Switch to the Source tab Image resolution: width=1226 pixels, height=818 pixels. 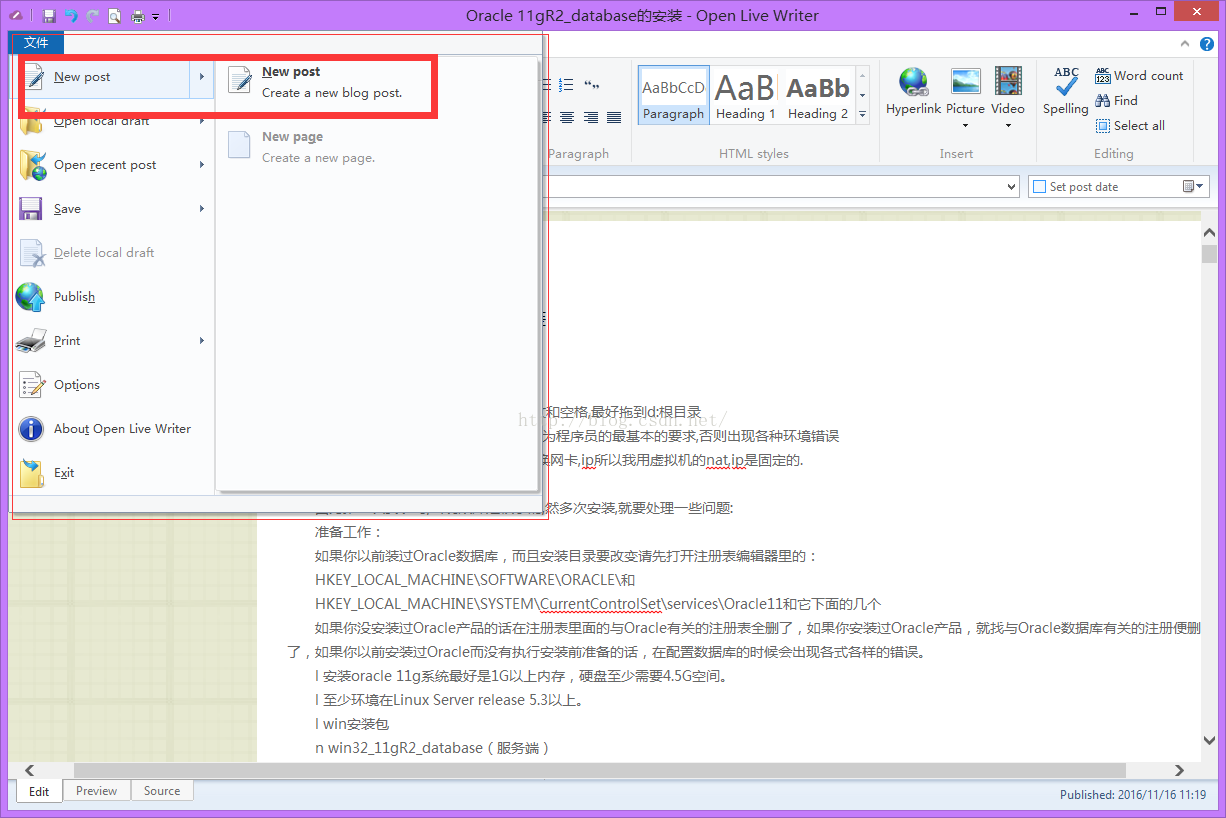(x=162, y=791)
